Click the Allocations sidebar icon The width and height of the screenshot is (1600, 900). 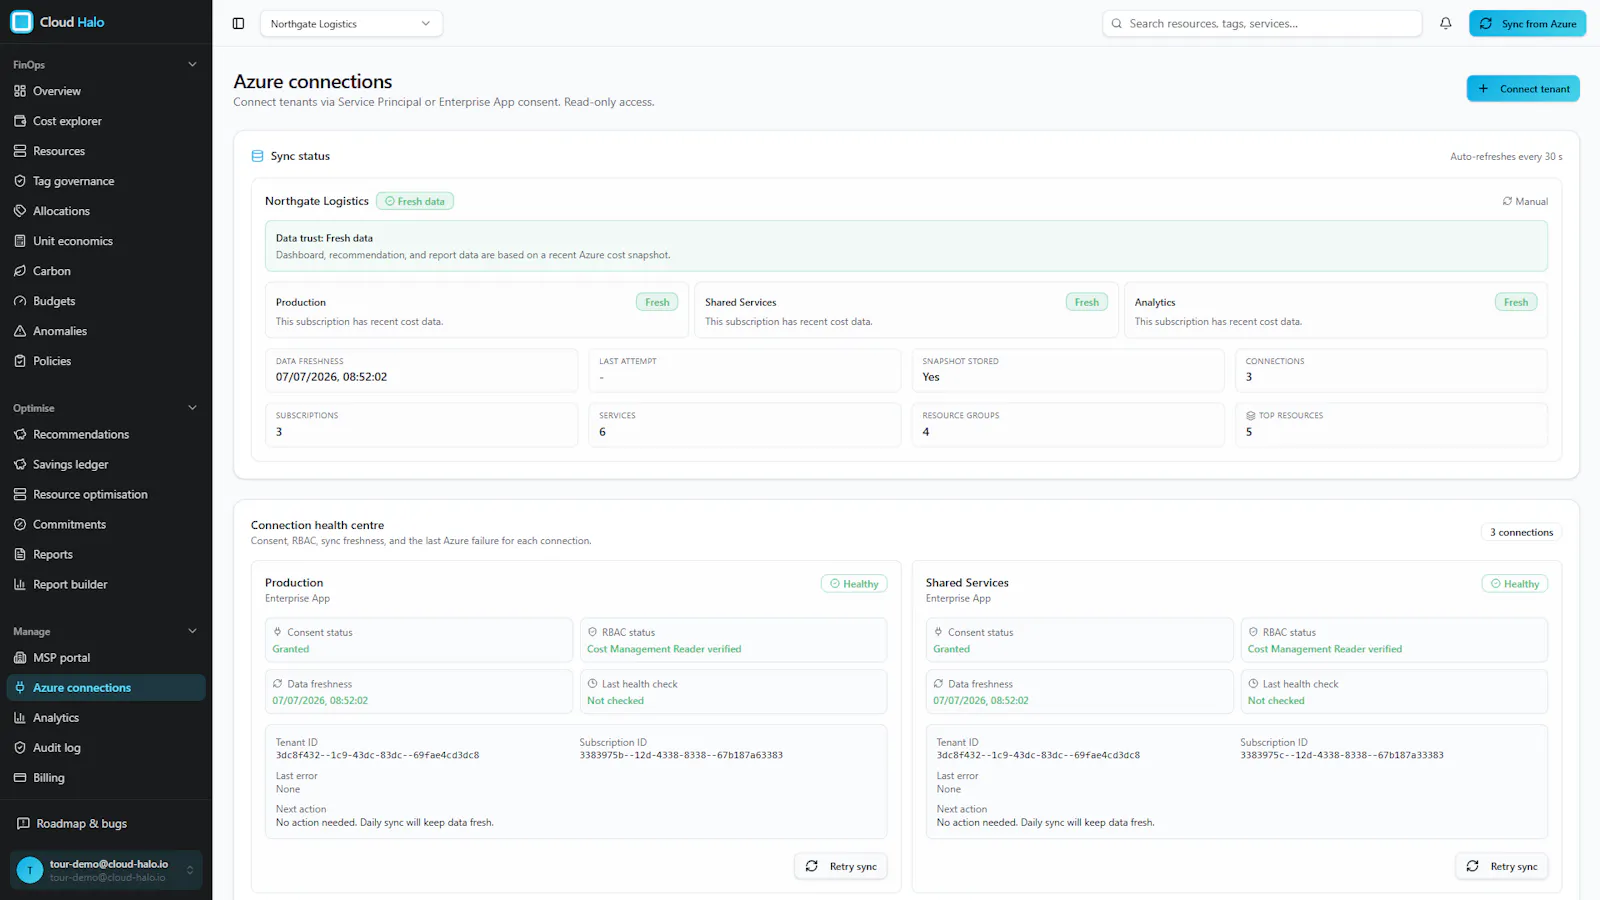click(20, 211)
